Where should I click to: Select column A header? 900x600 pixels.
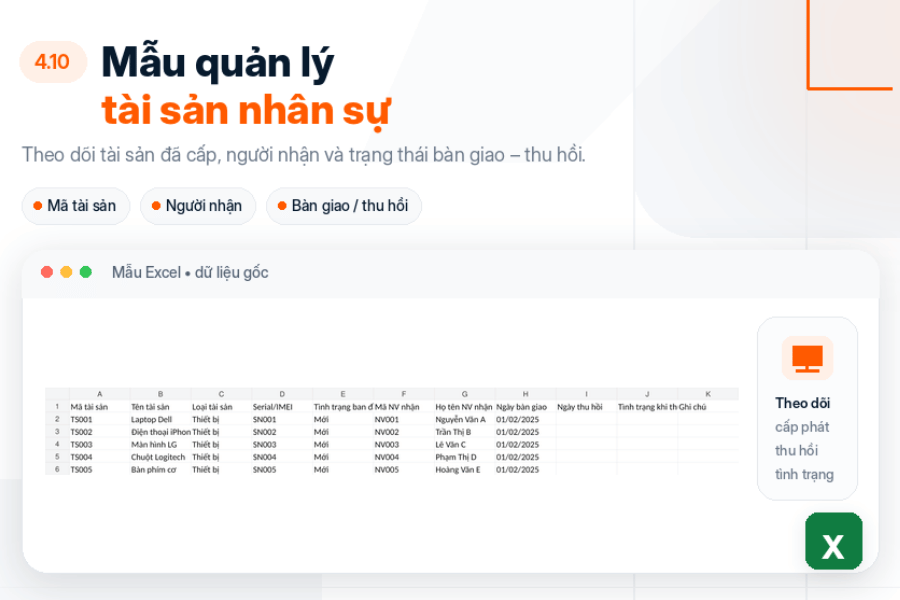point(99,394)
